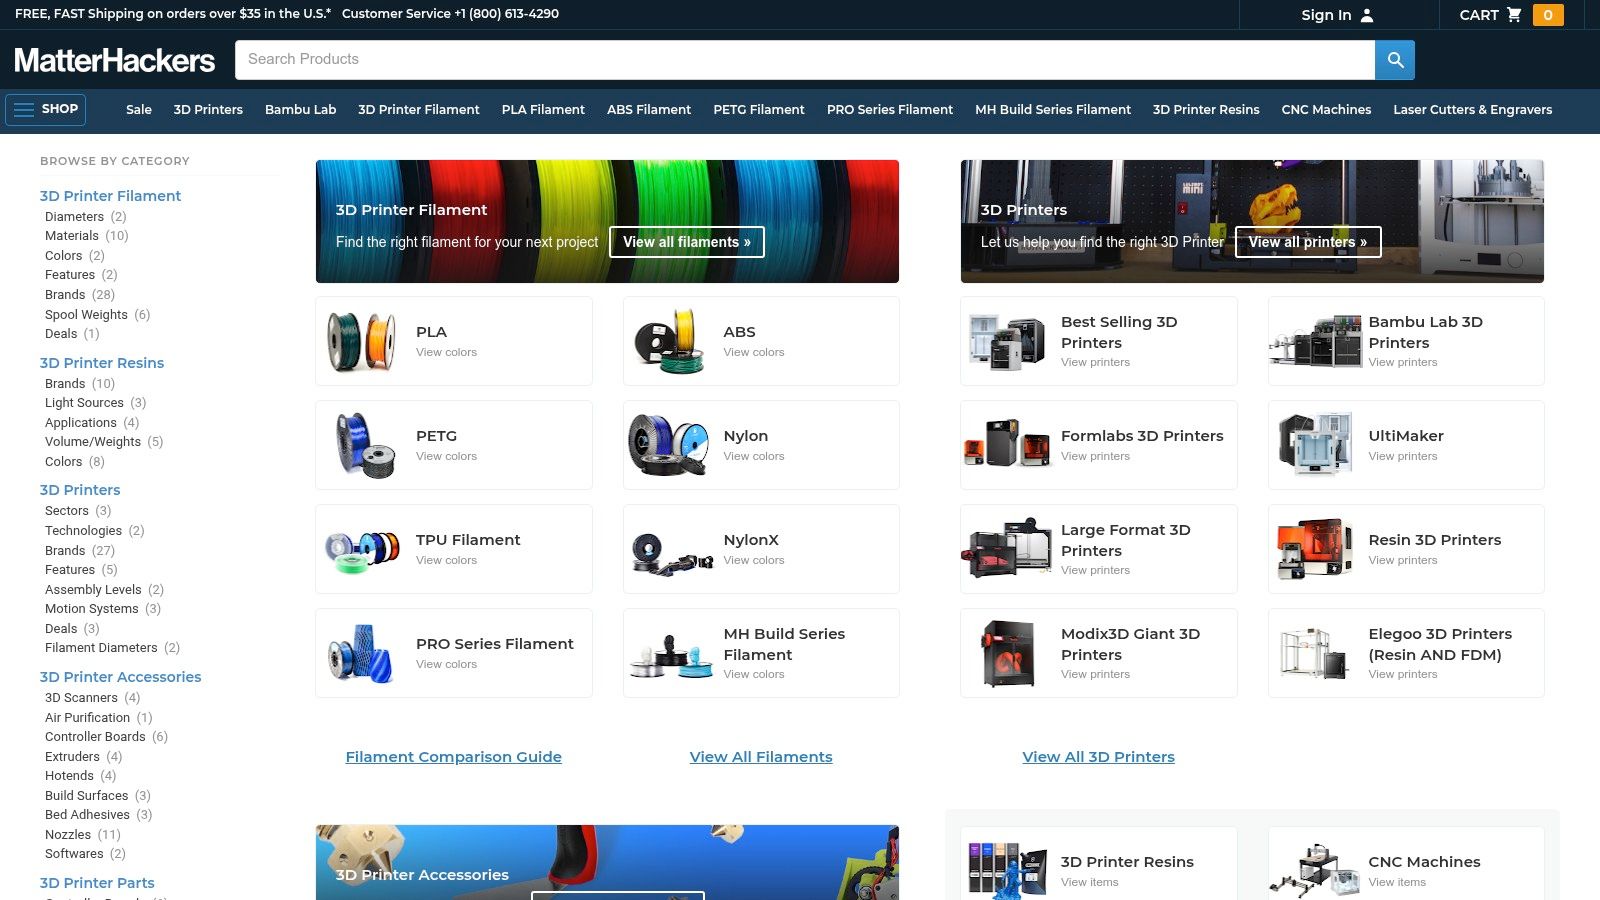
Task: Open the shopping cart icon
Action: coord(1514,15)
